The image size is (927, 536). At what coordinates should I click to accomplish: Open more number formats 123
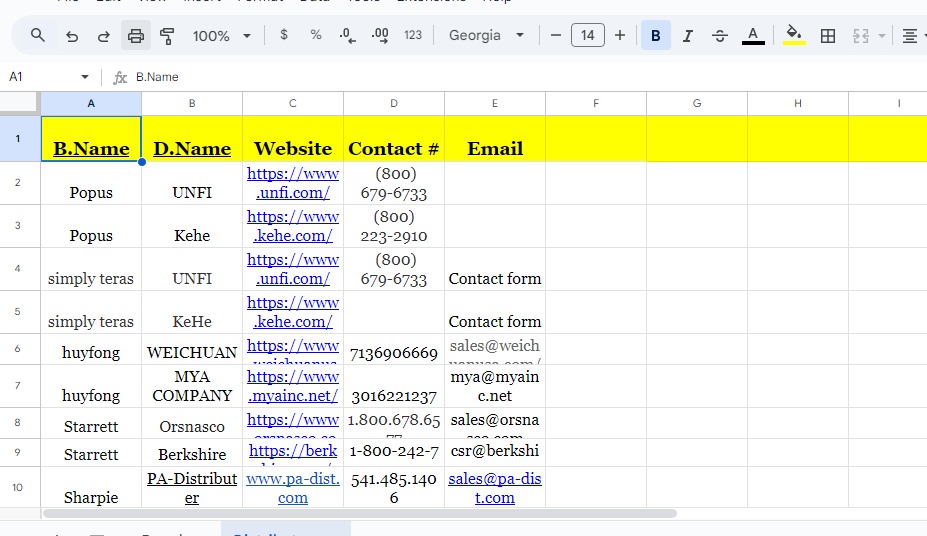413,35
